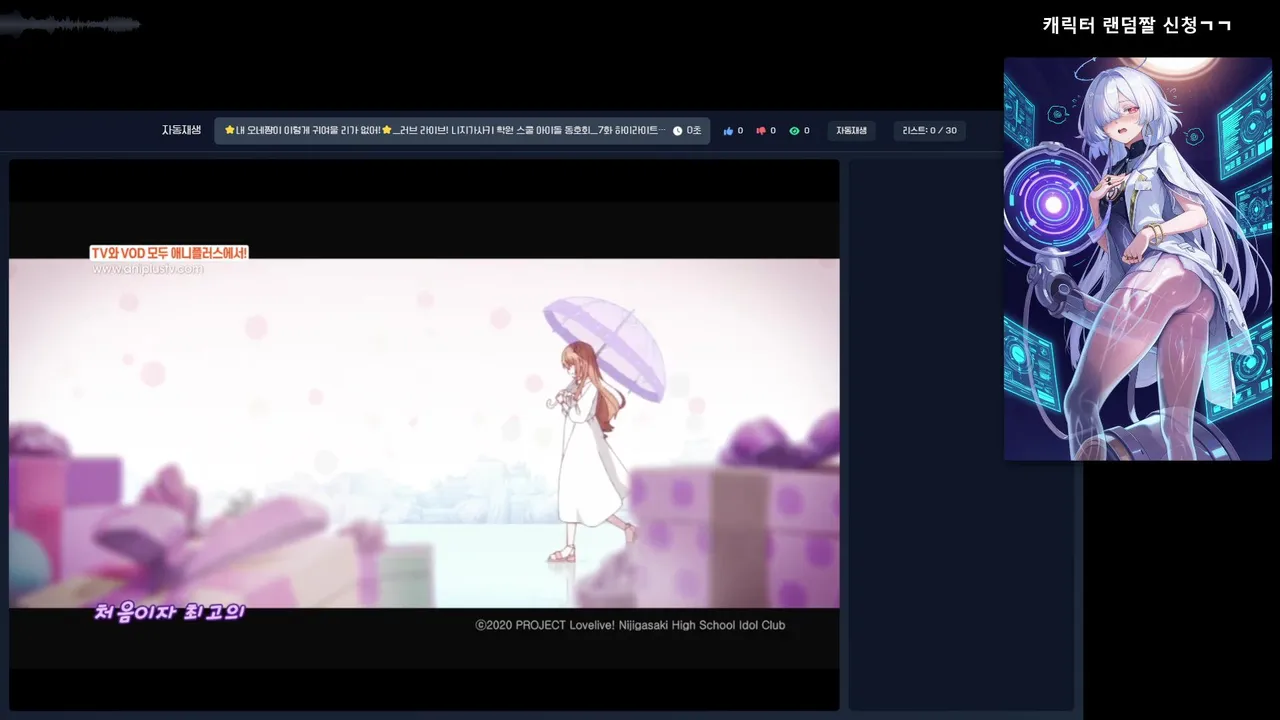Click the current video title bar
Viewport: 1280px width, 720px height.
click(462, 131)
